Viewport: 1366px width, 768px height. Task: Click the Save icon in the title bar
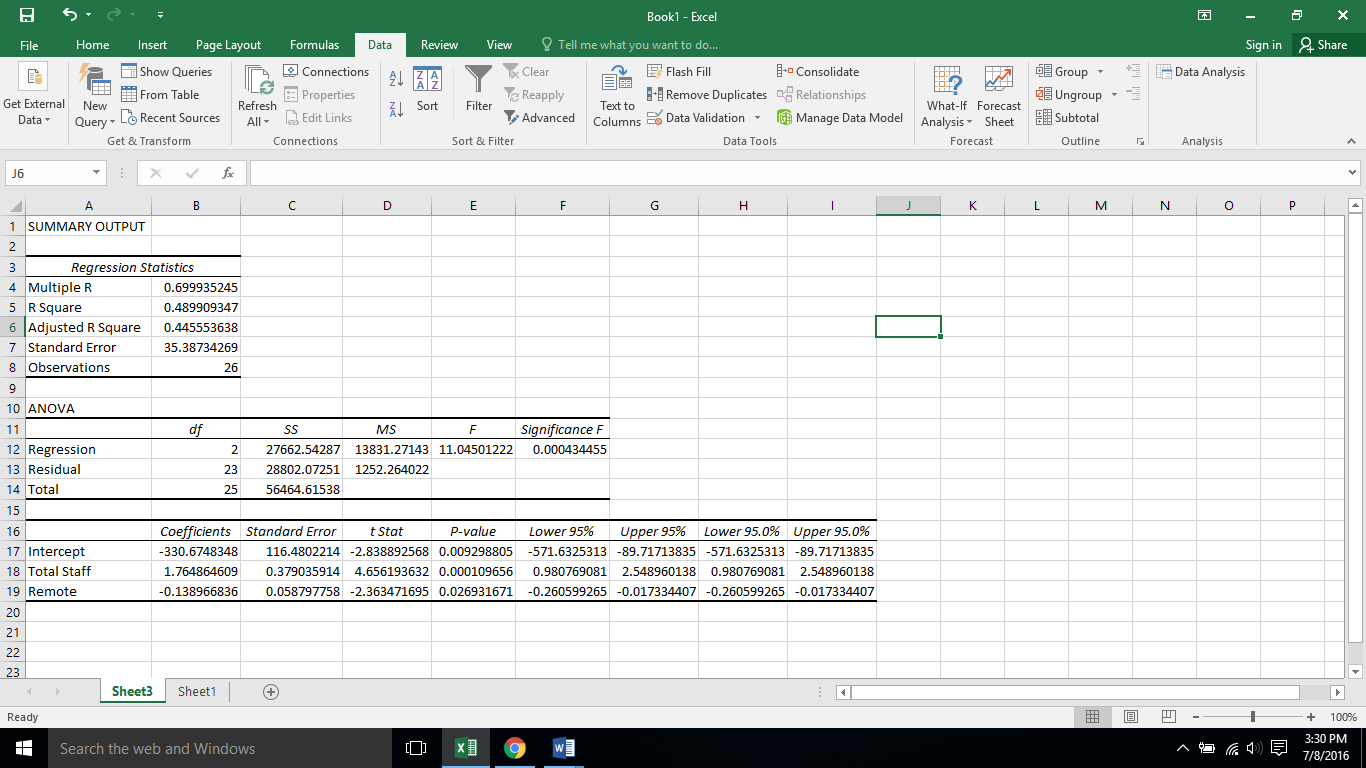coord(27,16)
